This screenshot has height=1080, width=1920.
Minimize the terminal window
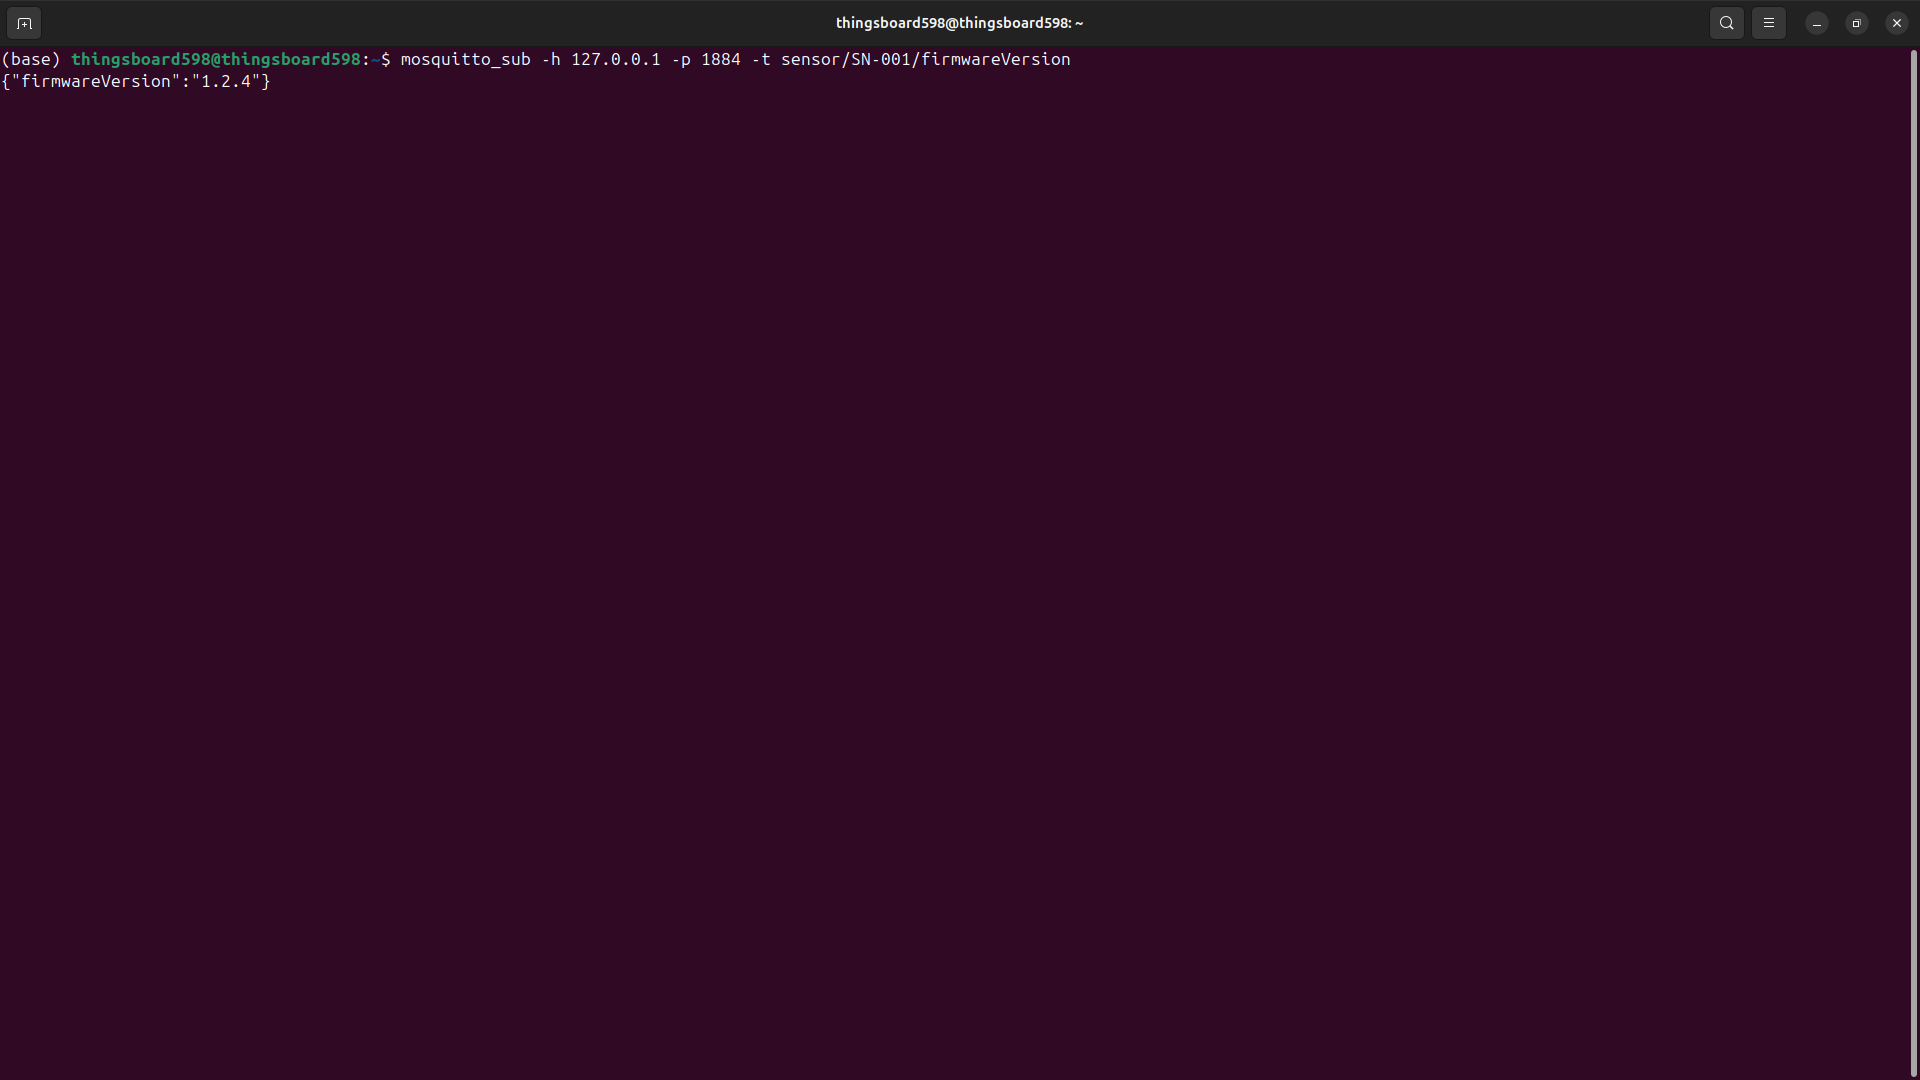click(1816, 23)
